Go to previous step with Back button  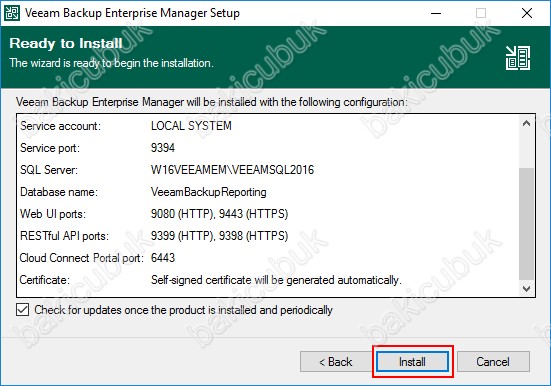click(x=336, y=361)
